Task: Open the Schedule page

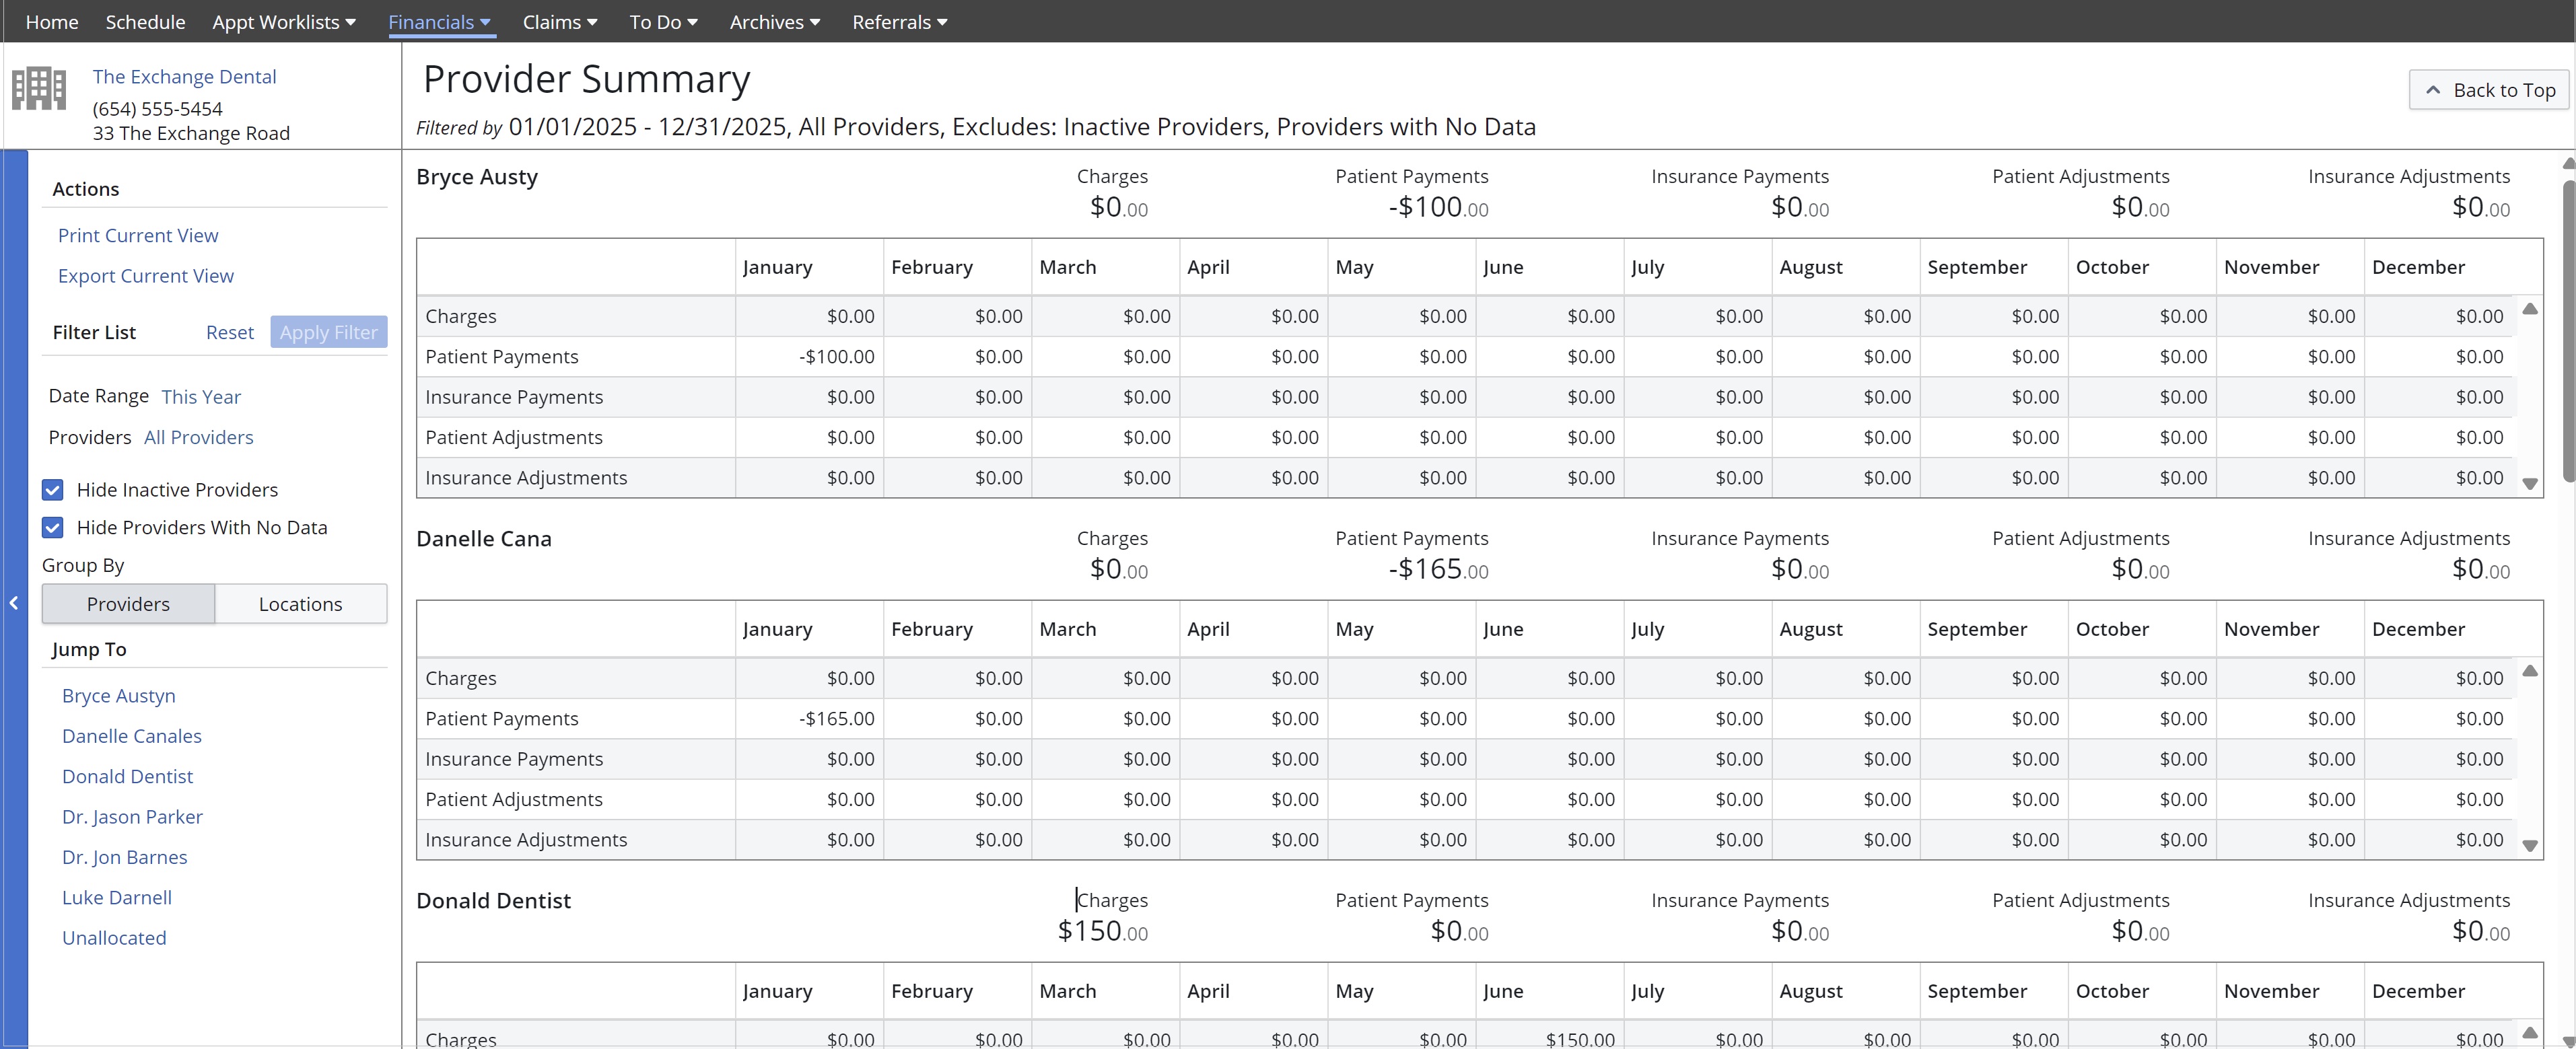Action: point(146,22)
